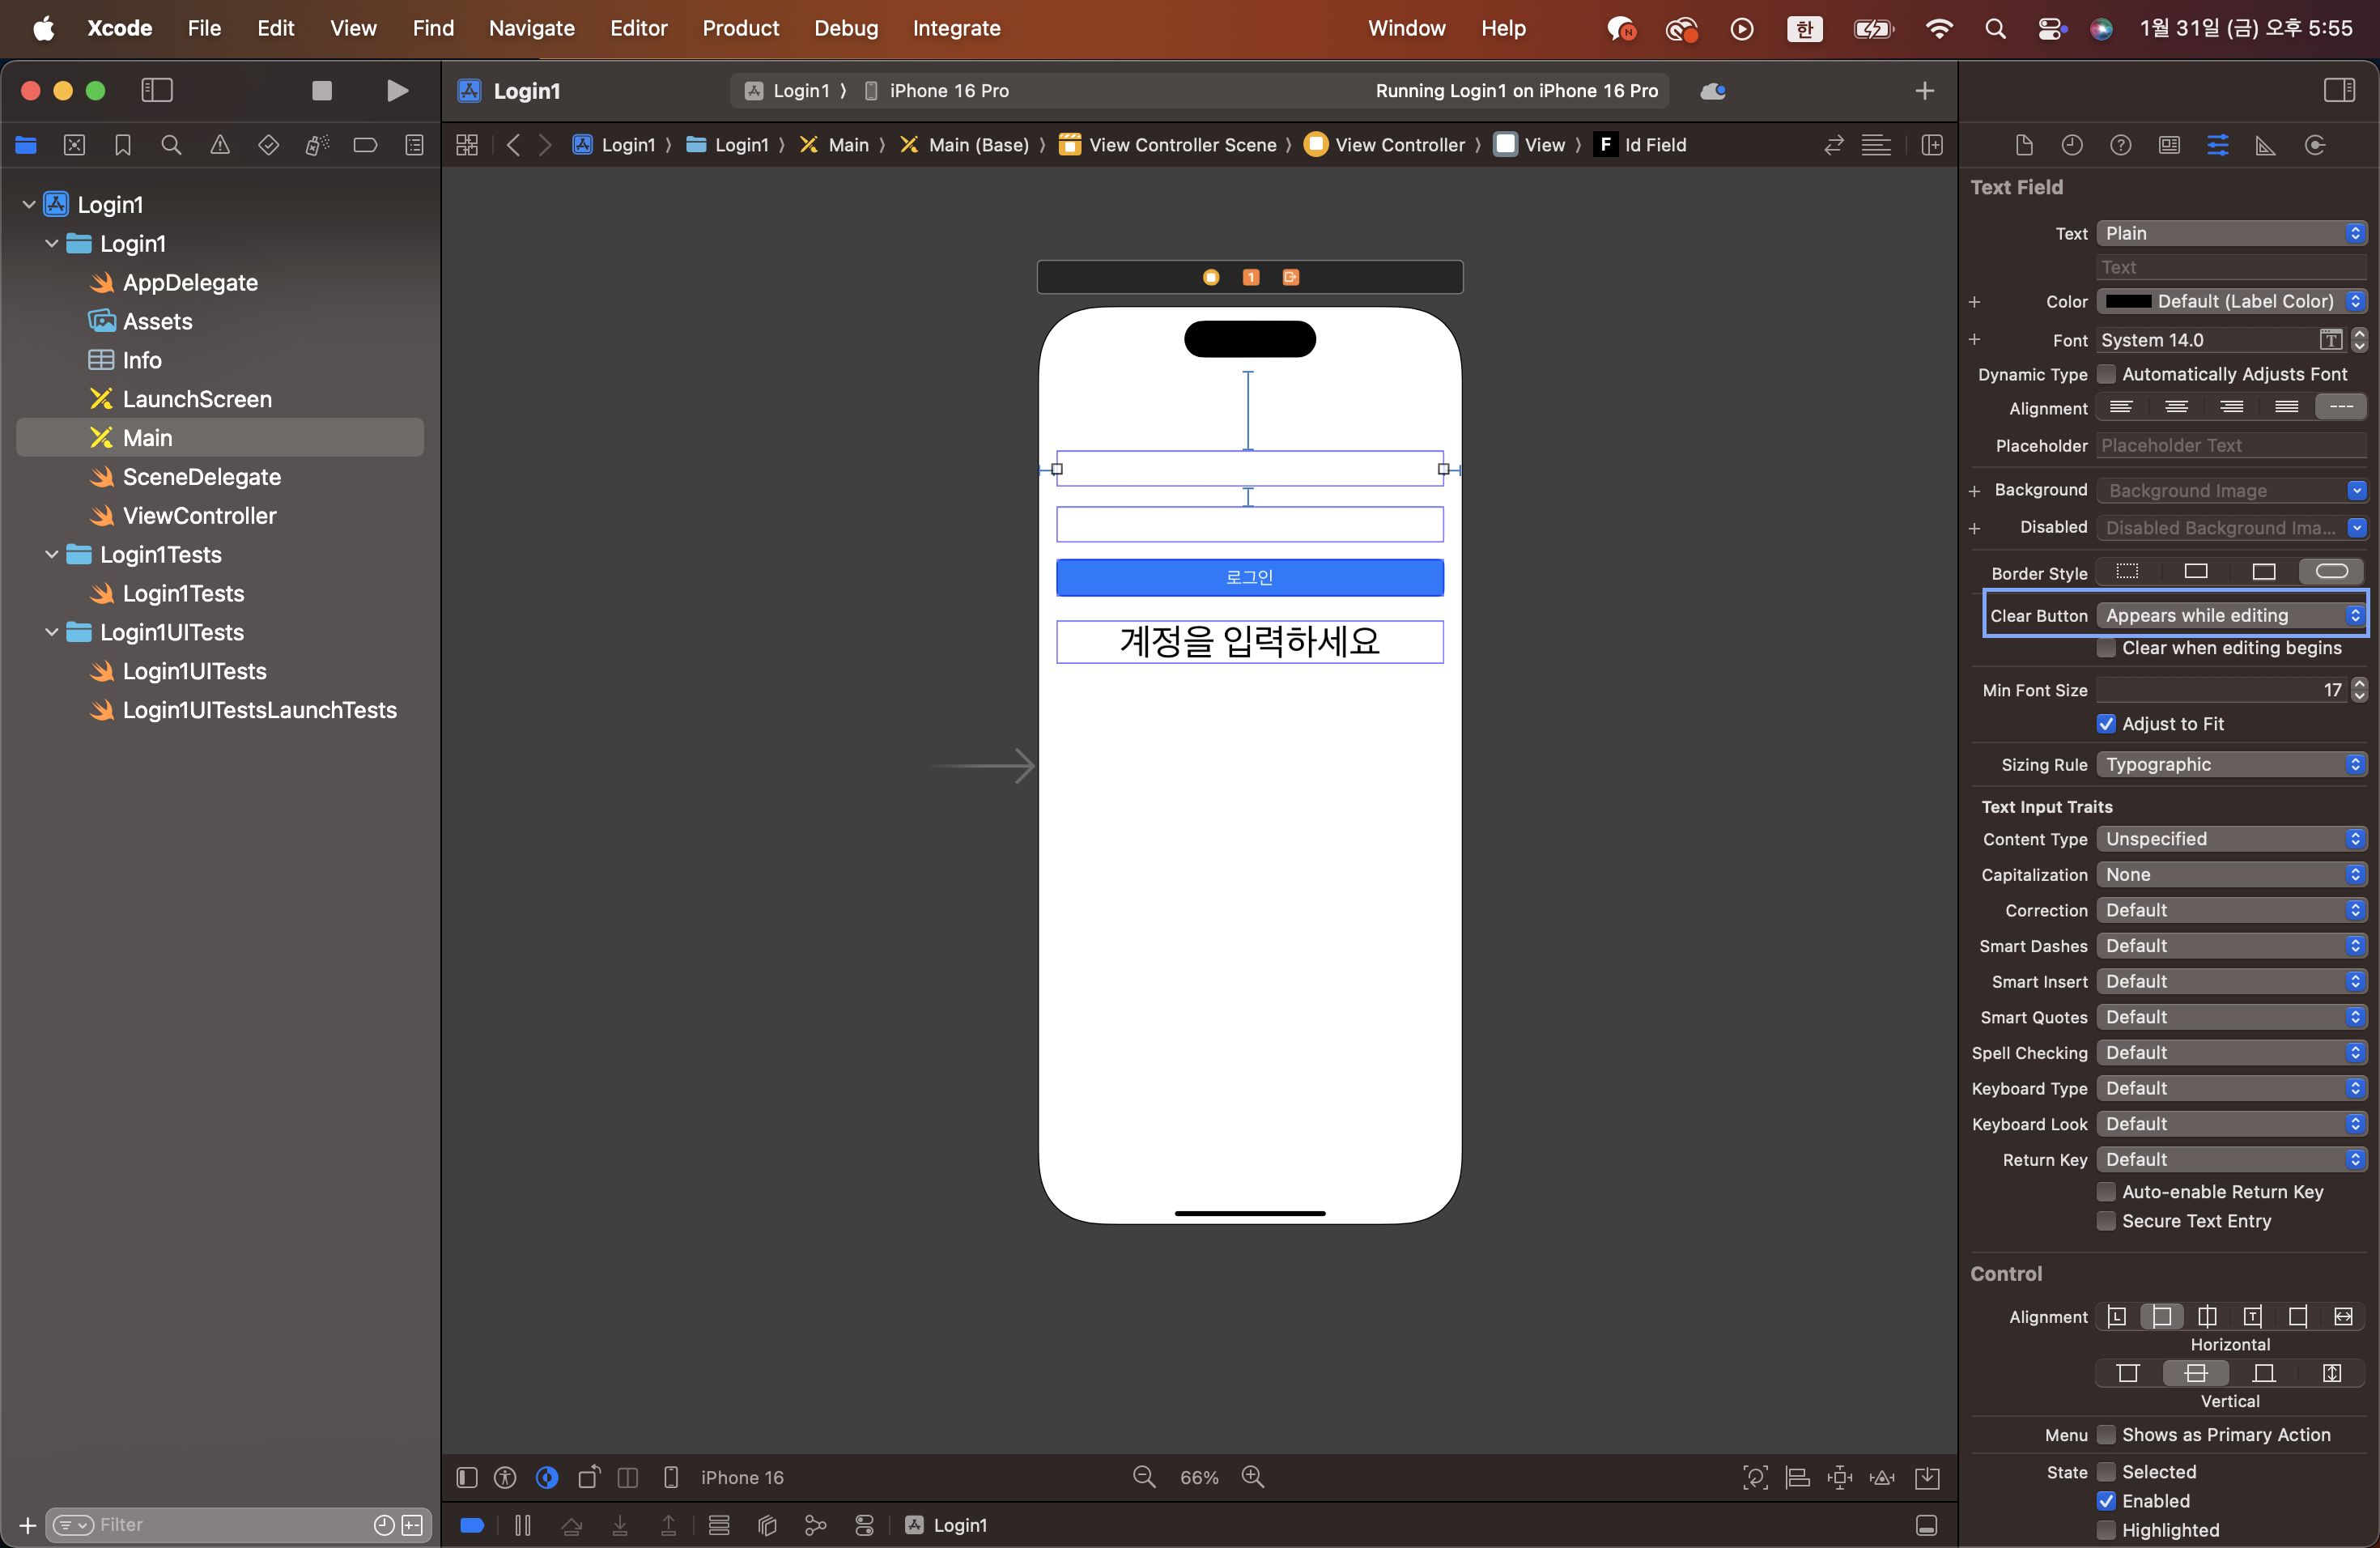Collapse the Login1UITests folder
Viewport: 2380px width, 1548px height.
(52, 632)
